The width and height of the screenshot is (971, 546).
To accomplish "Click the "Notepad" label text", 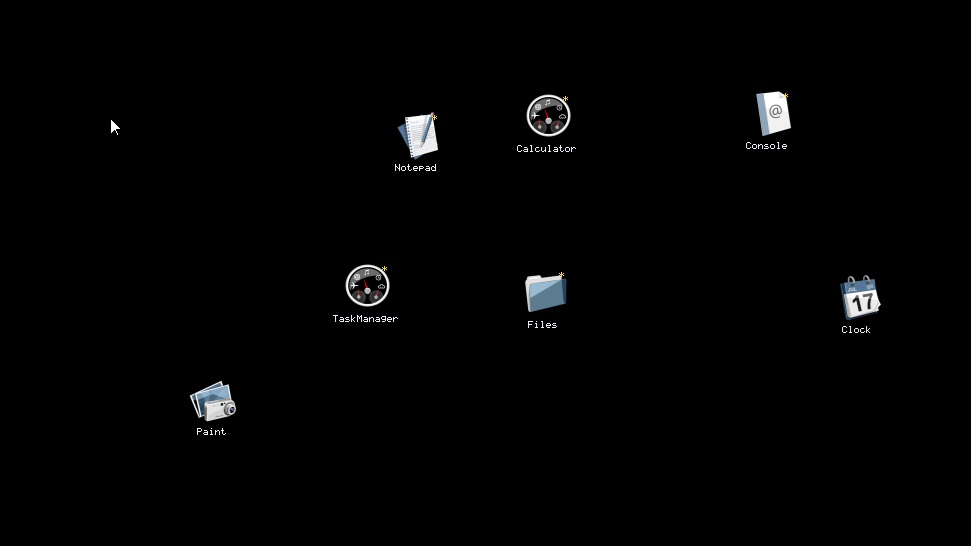I will point(416,168).
